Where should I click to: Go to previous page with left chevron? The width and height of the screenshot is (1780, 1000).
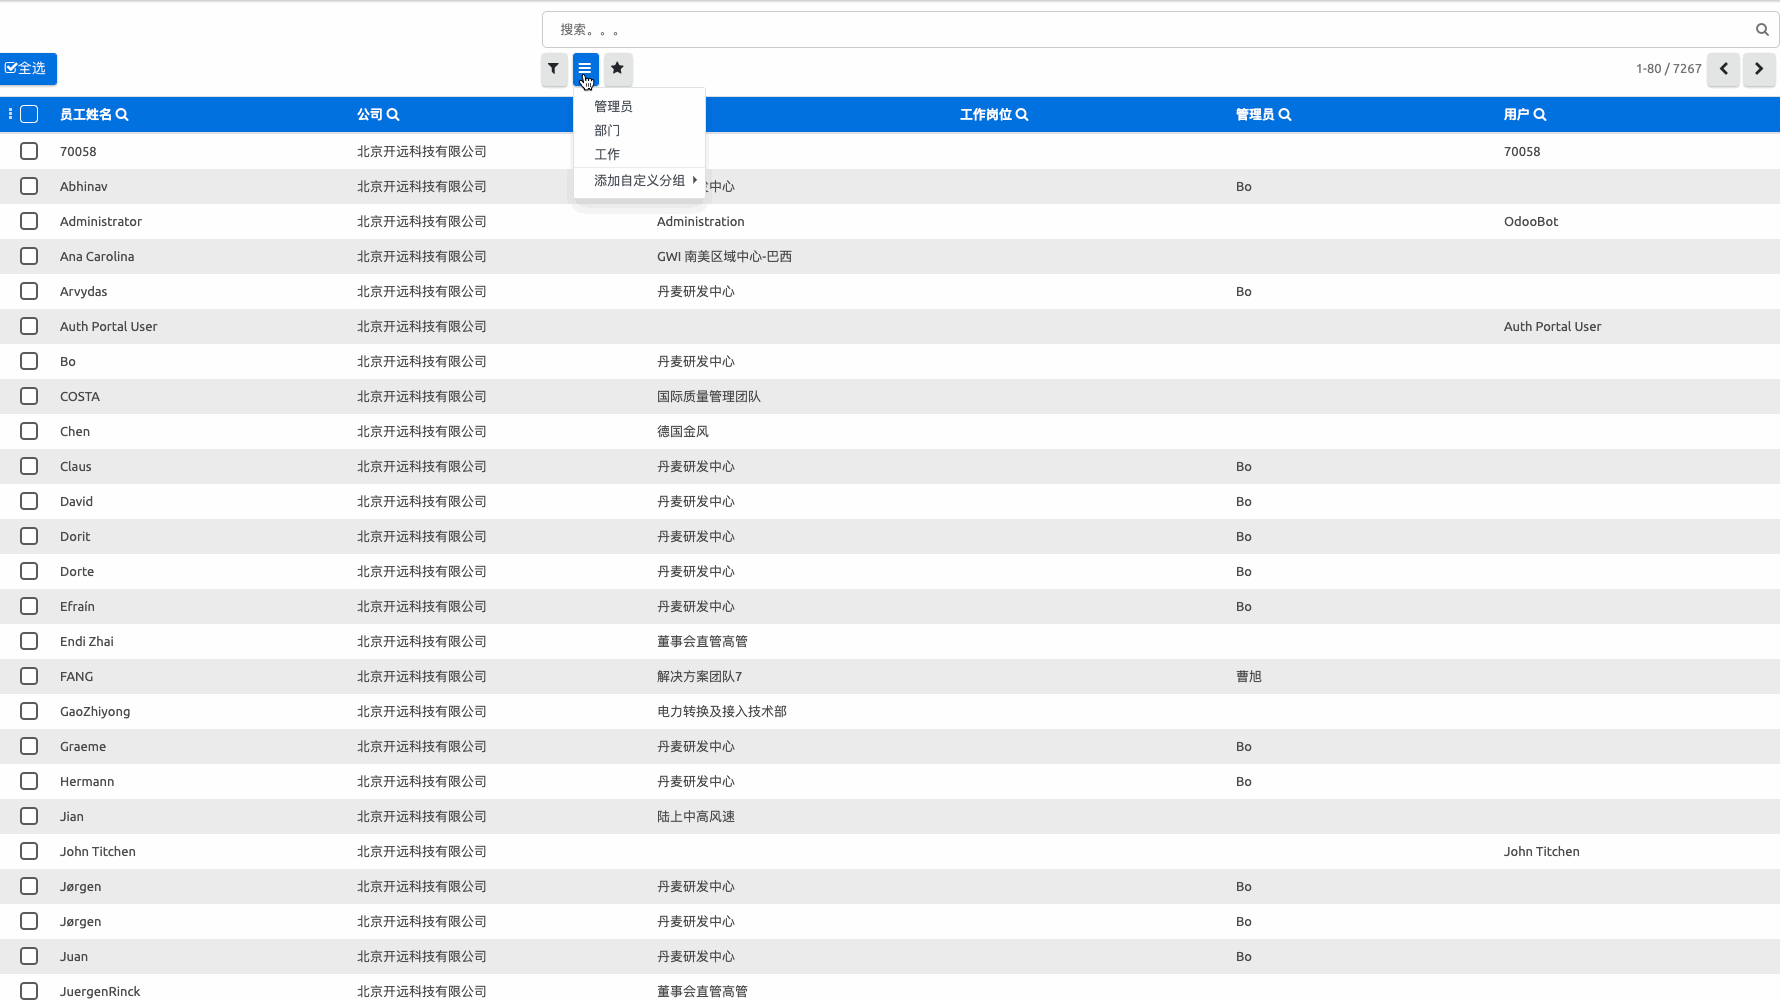point(1723,69)
